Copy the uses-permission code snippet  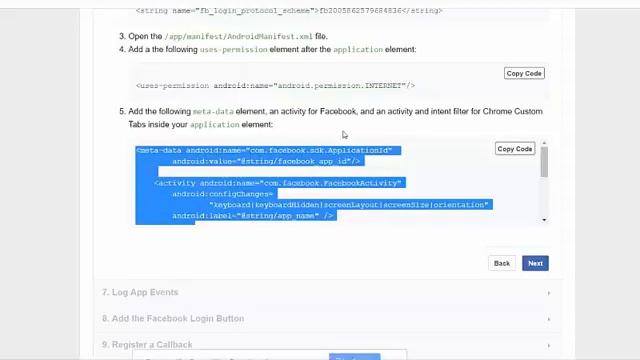click(524, 73)
